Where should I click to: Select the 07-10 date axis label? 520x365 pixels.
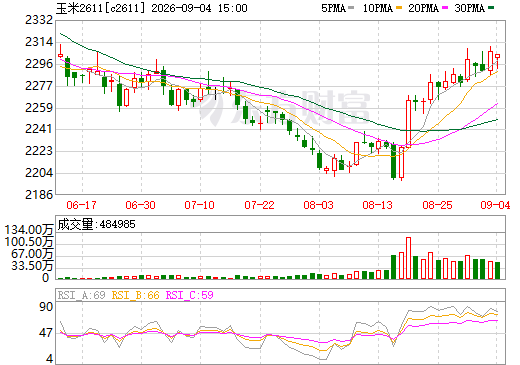click(200, 205)
